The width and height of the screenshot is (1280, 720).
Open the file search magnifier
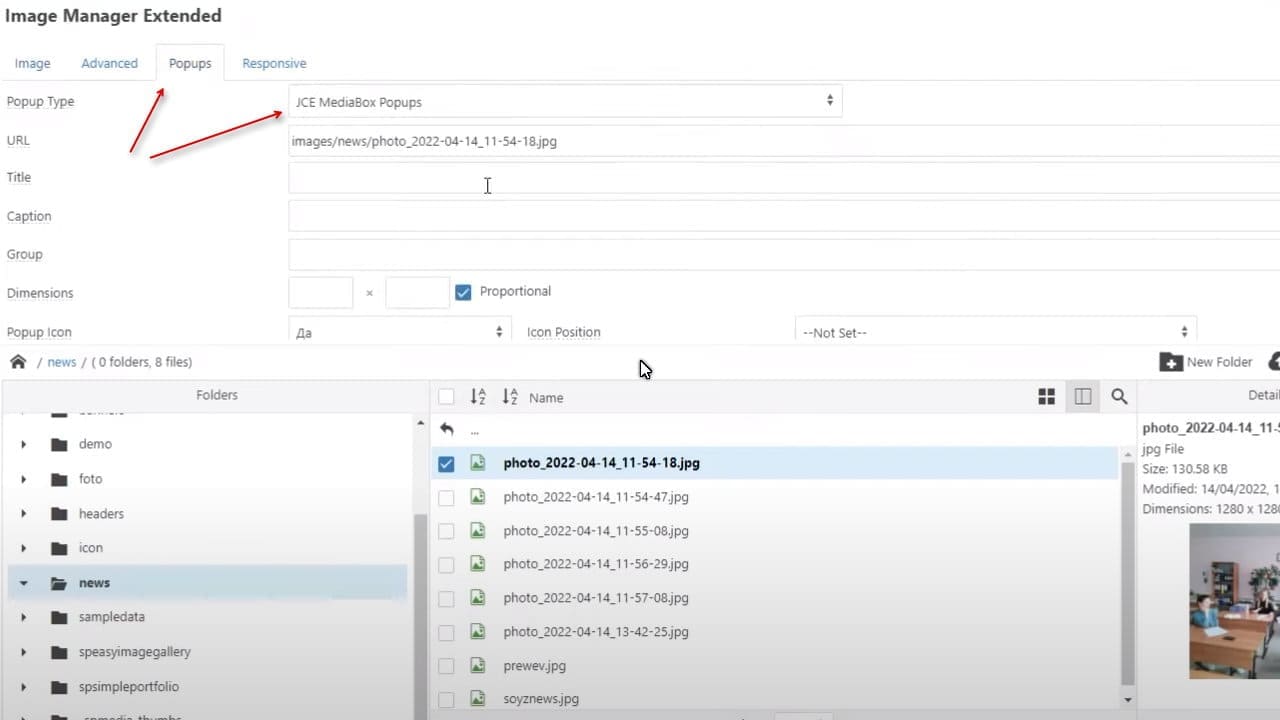[1119, 397]
